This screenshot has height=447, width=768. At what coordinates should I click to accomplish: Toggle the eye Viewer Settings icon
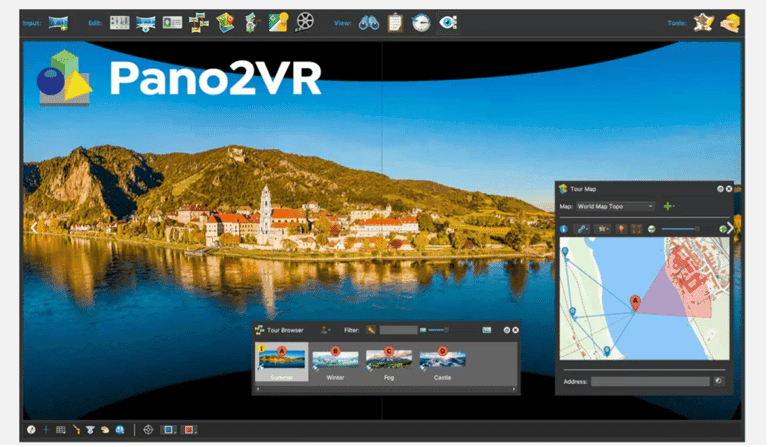pyautogui.click(x=448, y=23)
